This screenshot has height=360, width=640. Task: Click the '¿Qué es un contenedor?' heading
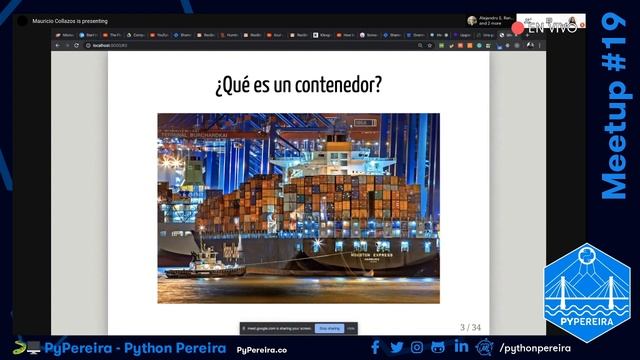[299, 85]
